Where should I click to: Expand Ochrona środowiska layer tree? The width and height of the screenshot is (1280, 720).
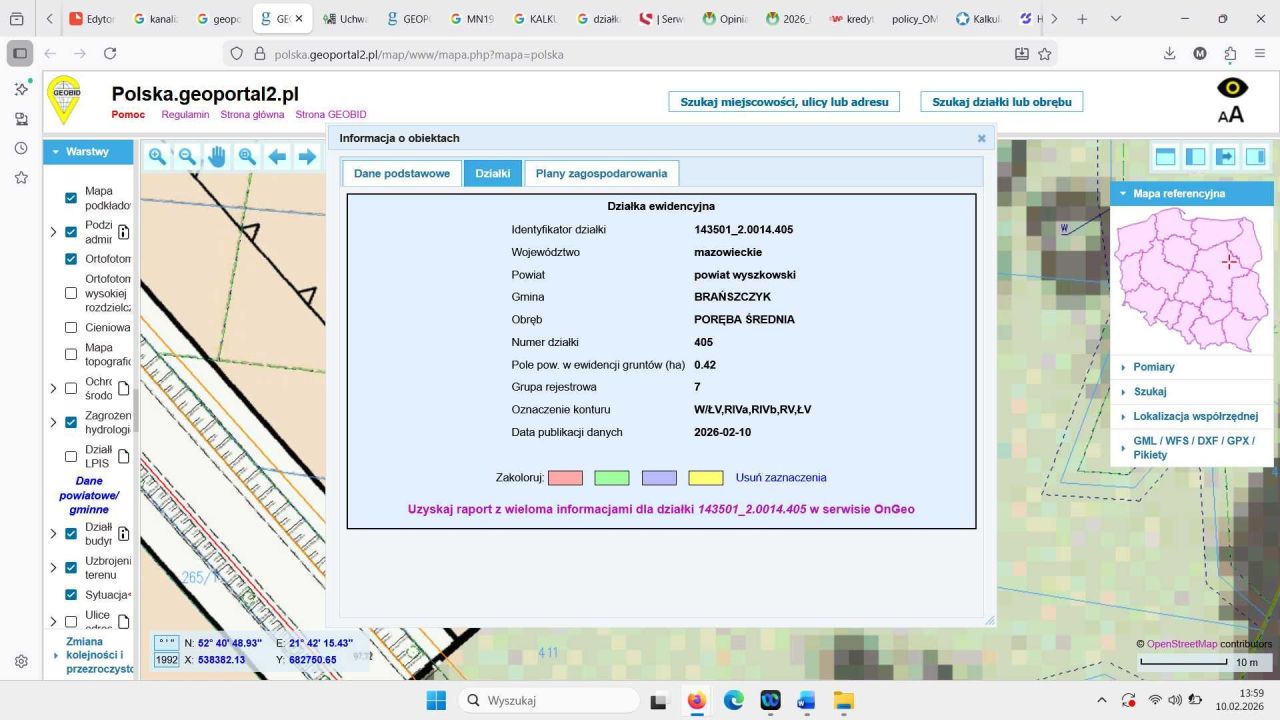[x=53, y=388]
